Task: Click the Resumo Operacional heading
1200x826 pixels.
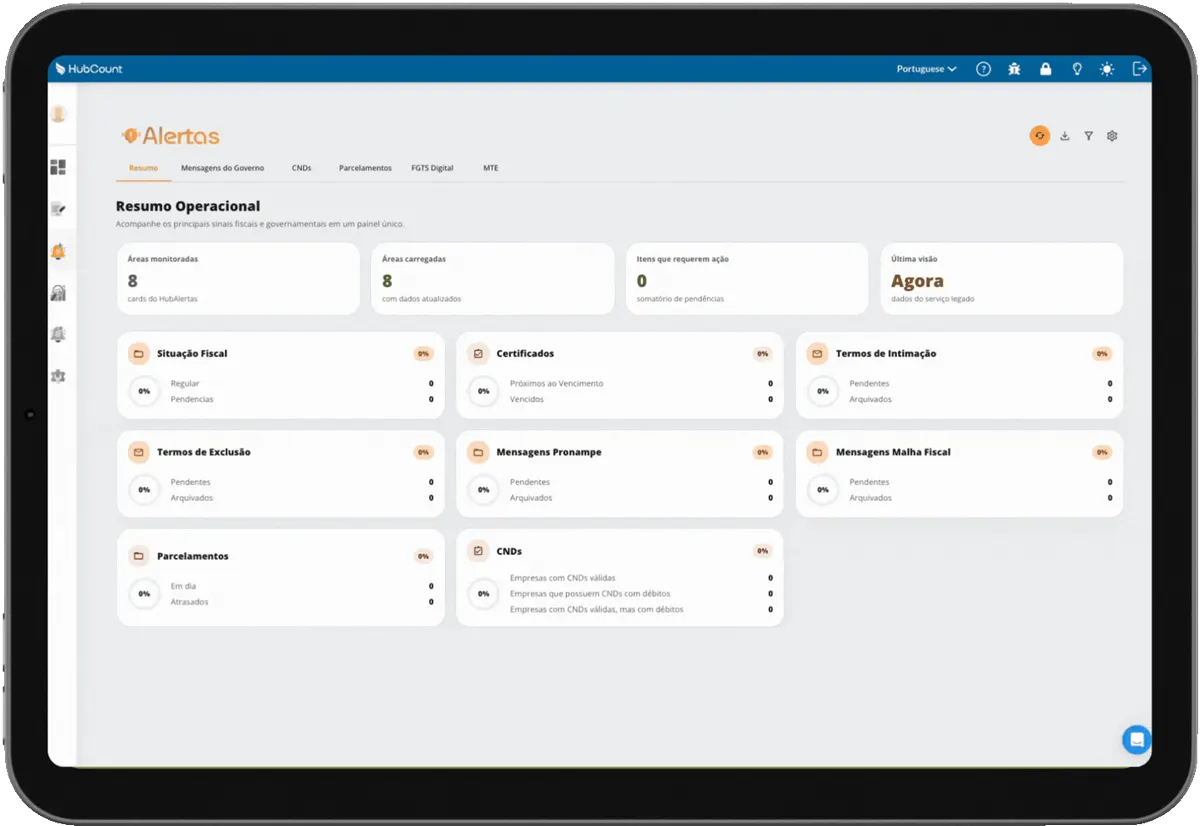Action: (x=188, y=206)
